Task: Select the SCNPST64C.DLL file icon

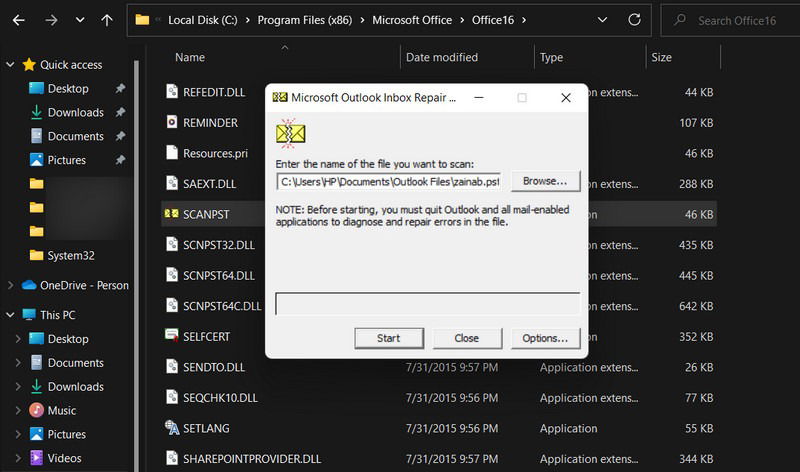Action: (172, 306)
